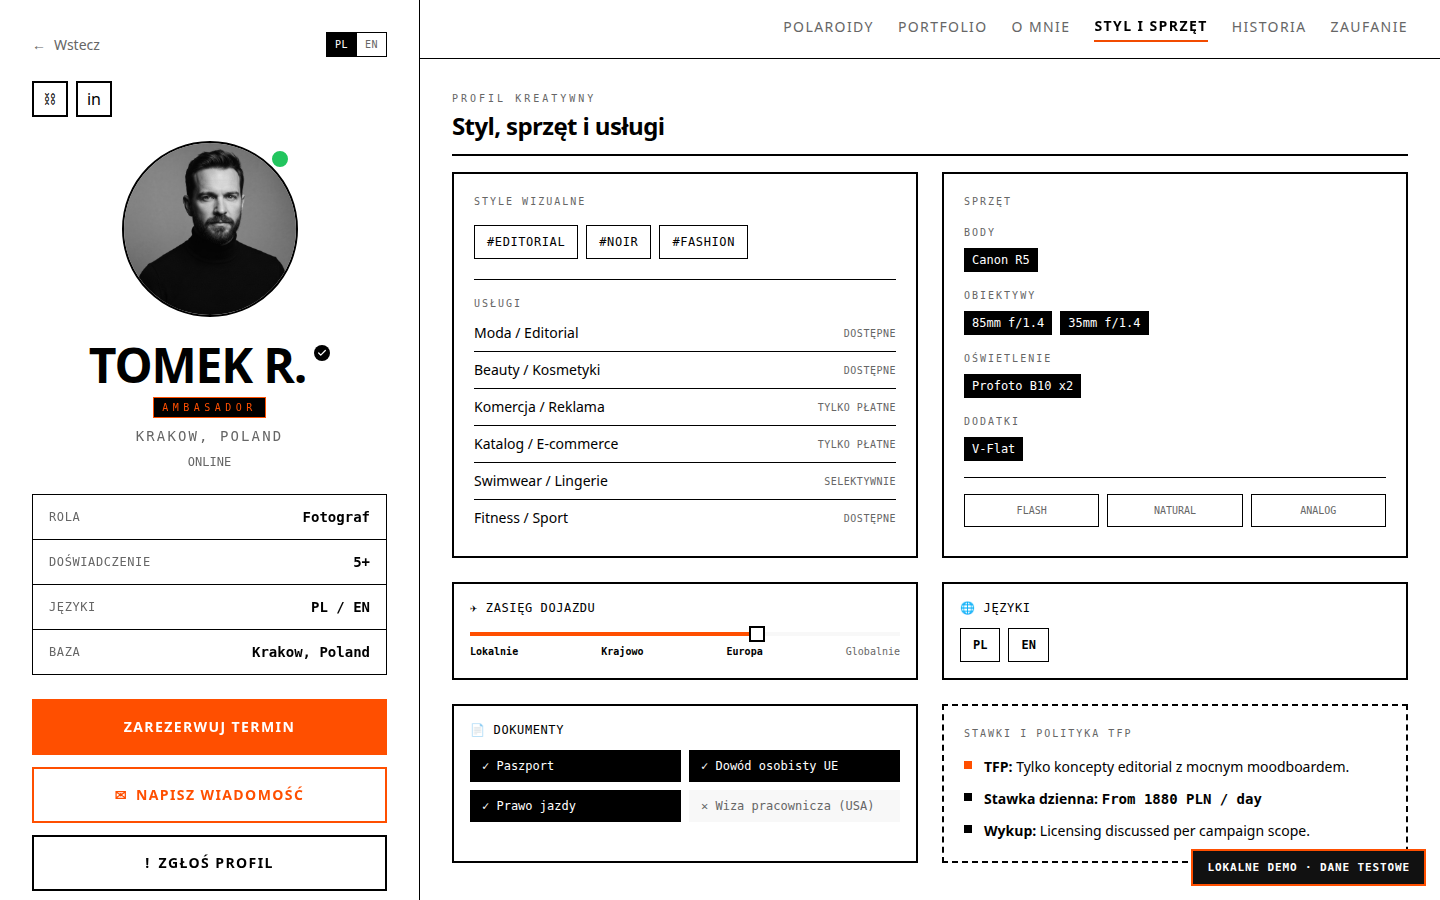Click the V-Flat accessory chip
Viewport: 1440px width, 900px height.
click(x=993, y=449)
